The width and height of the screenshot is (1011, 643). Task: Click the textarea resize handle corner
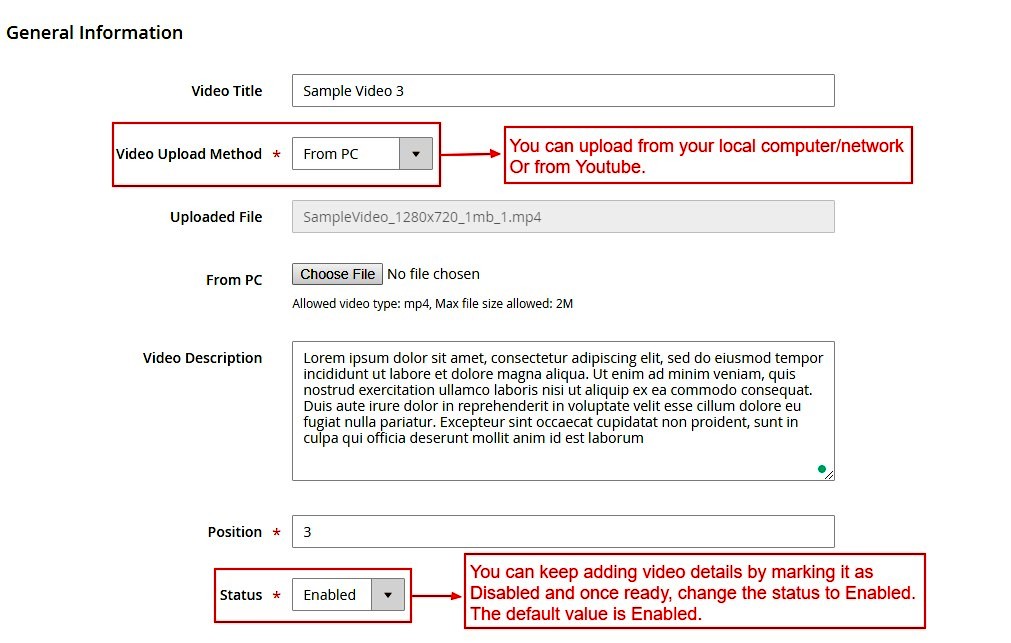point(829,475)
